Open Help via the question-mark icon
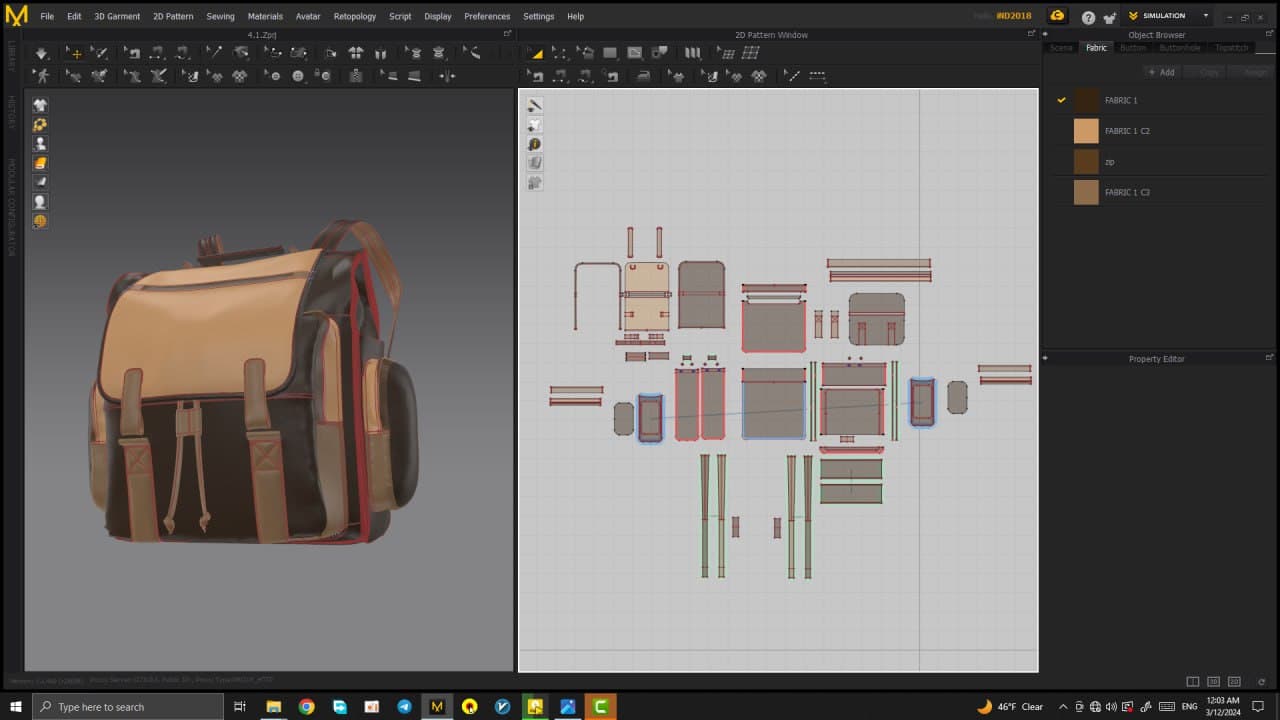The height and width of the screenshot is (720, 1280). (x=1088, y=17)
